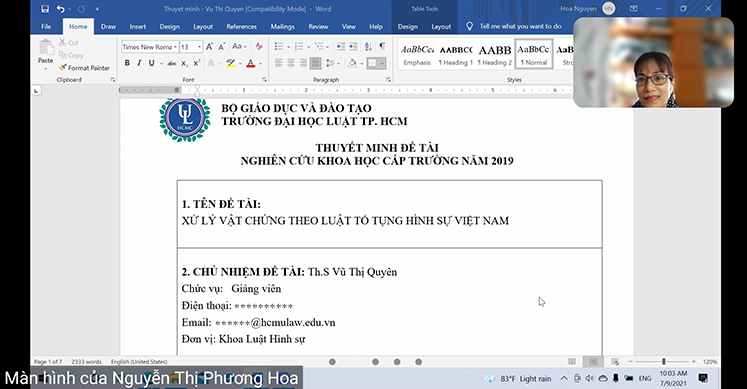747x389 pixels.
Task: Switch to Read Mode view
Action: [x=572, y=362]
